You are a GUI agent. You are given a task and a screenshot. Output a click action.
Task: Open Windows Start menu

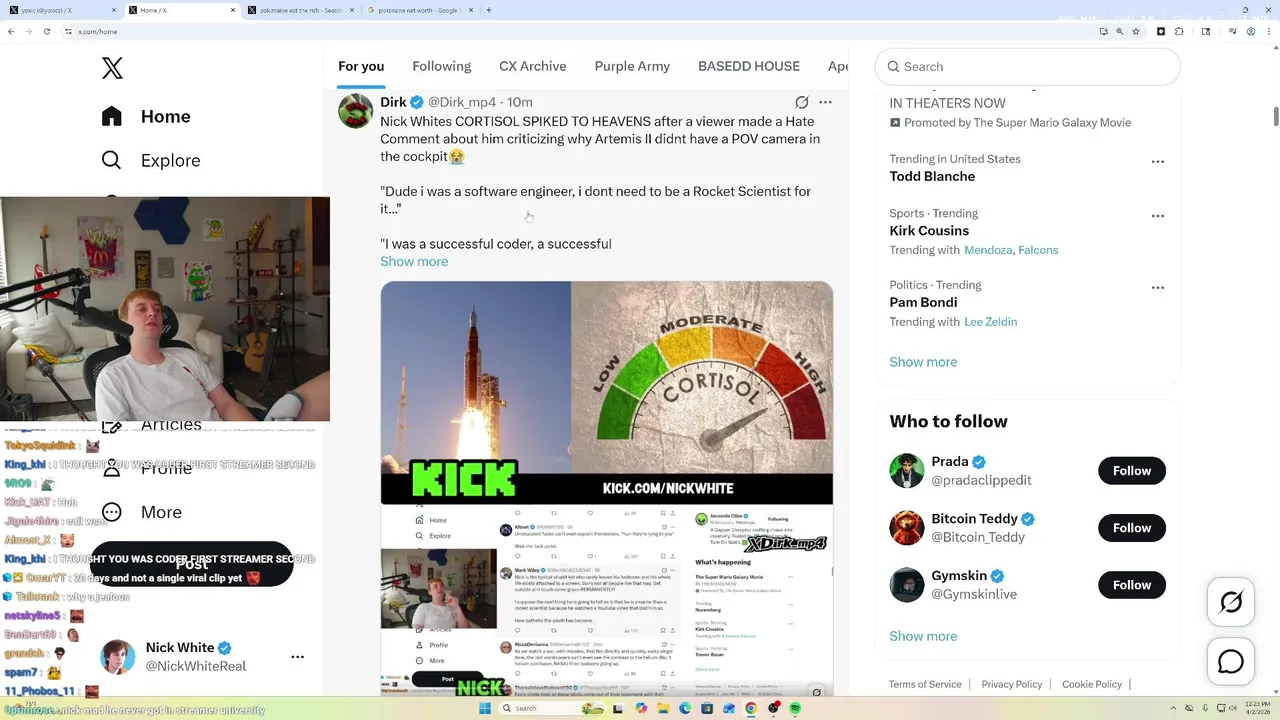pos(485,708)
